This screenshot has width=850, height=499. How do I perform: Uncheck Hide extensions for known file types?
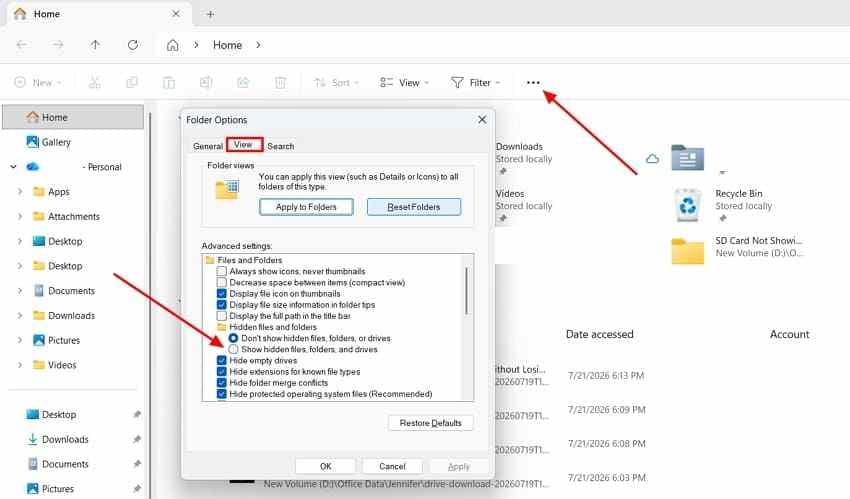[222, 372]
